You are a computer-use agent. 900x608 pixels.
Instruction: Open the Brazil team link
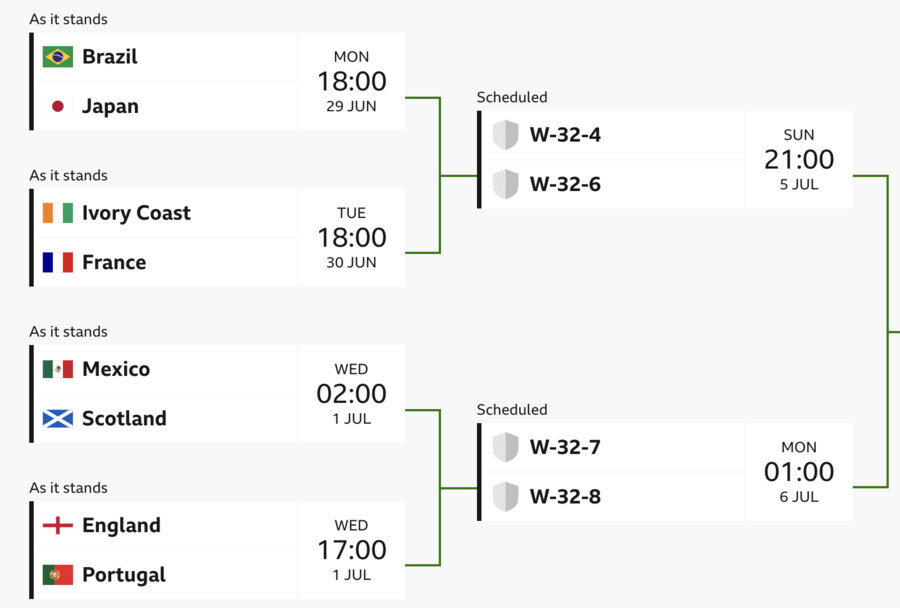[110, 57]
